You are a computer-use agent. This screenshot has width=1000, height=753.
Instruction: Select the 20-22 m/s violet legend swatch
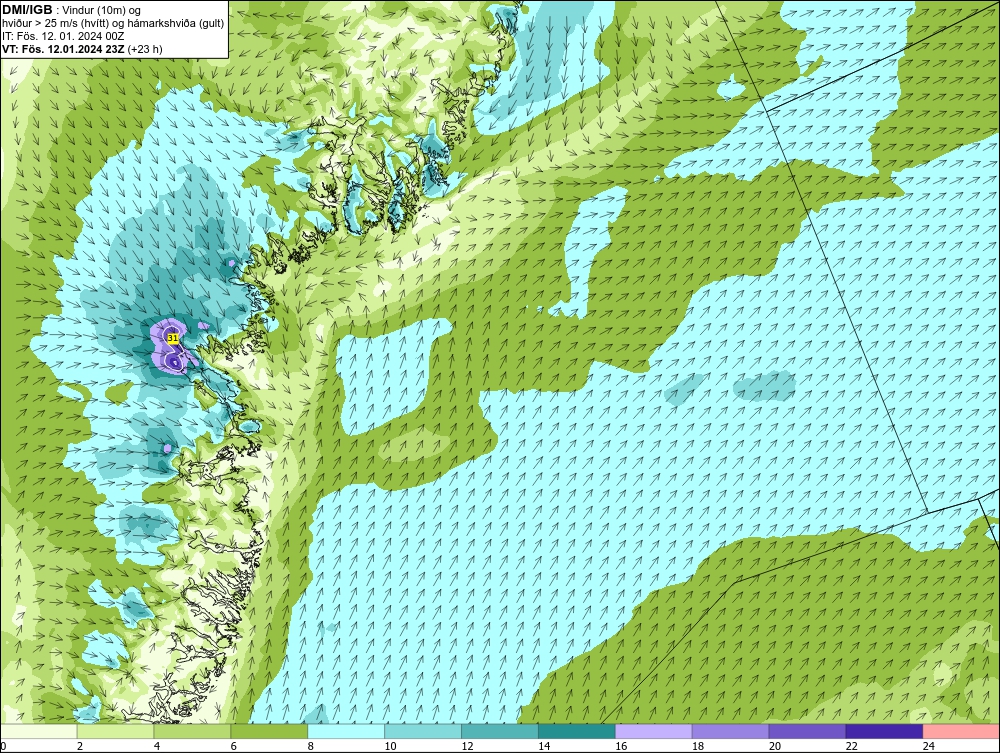807,731
